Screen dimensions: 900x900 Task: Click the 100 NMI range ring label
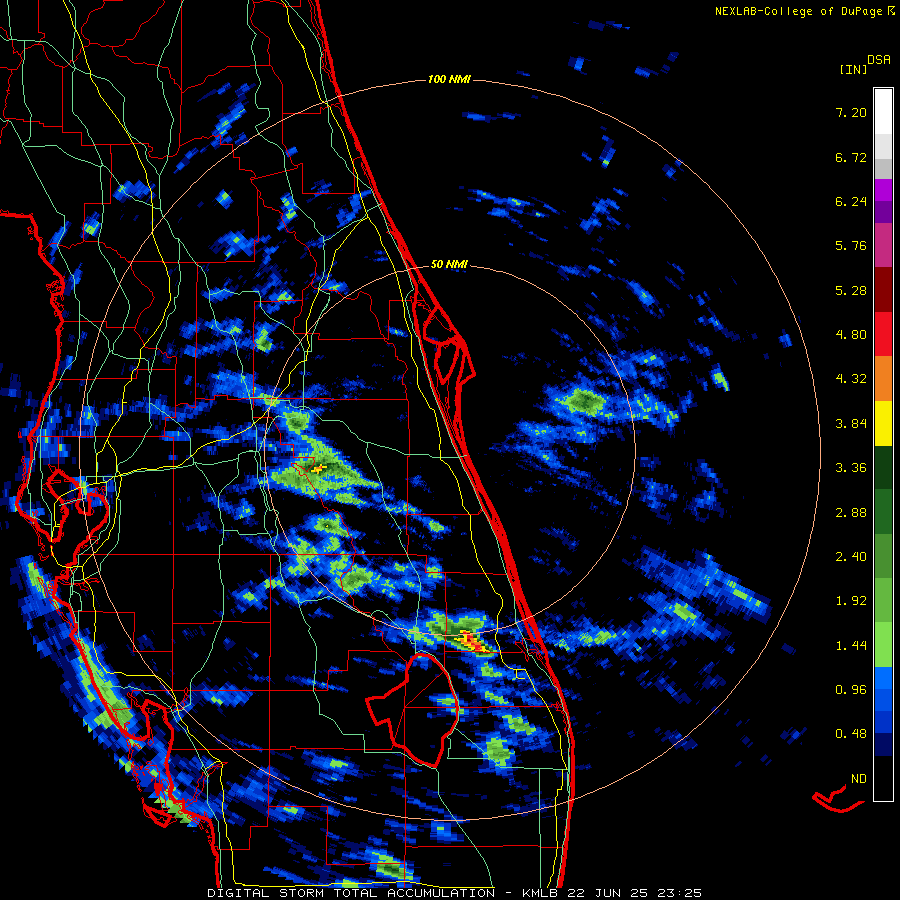click(x=449, y=79)
